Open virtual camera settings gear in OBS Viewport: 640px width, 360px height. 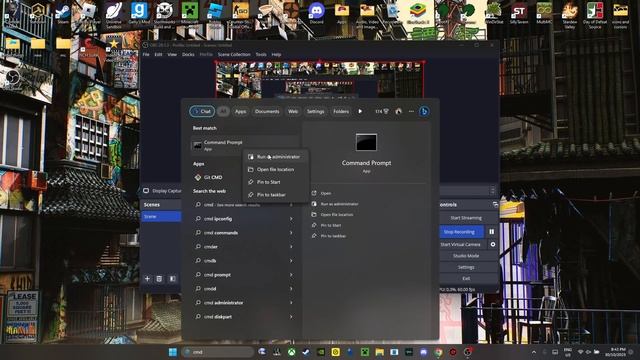493,244
